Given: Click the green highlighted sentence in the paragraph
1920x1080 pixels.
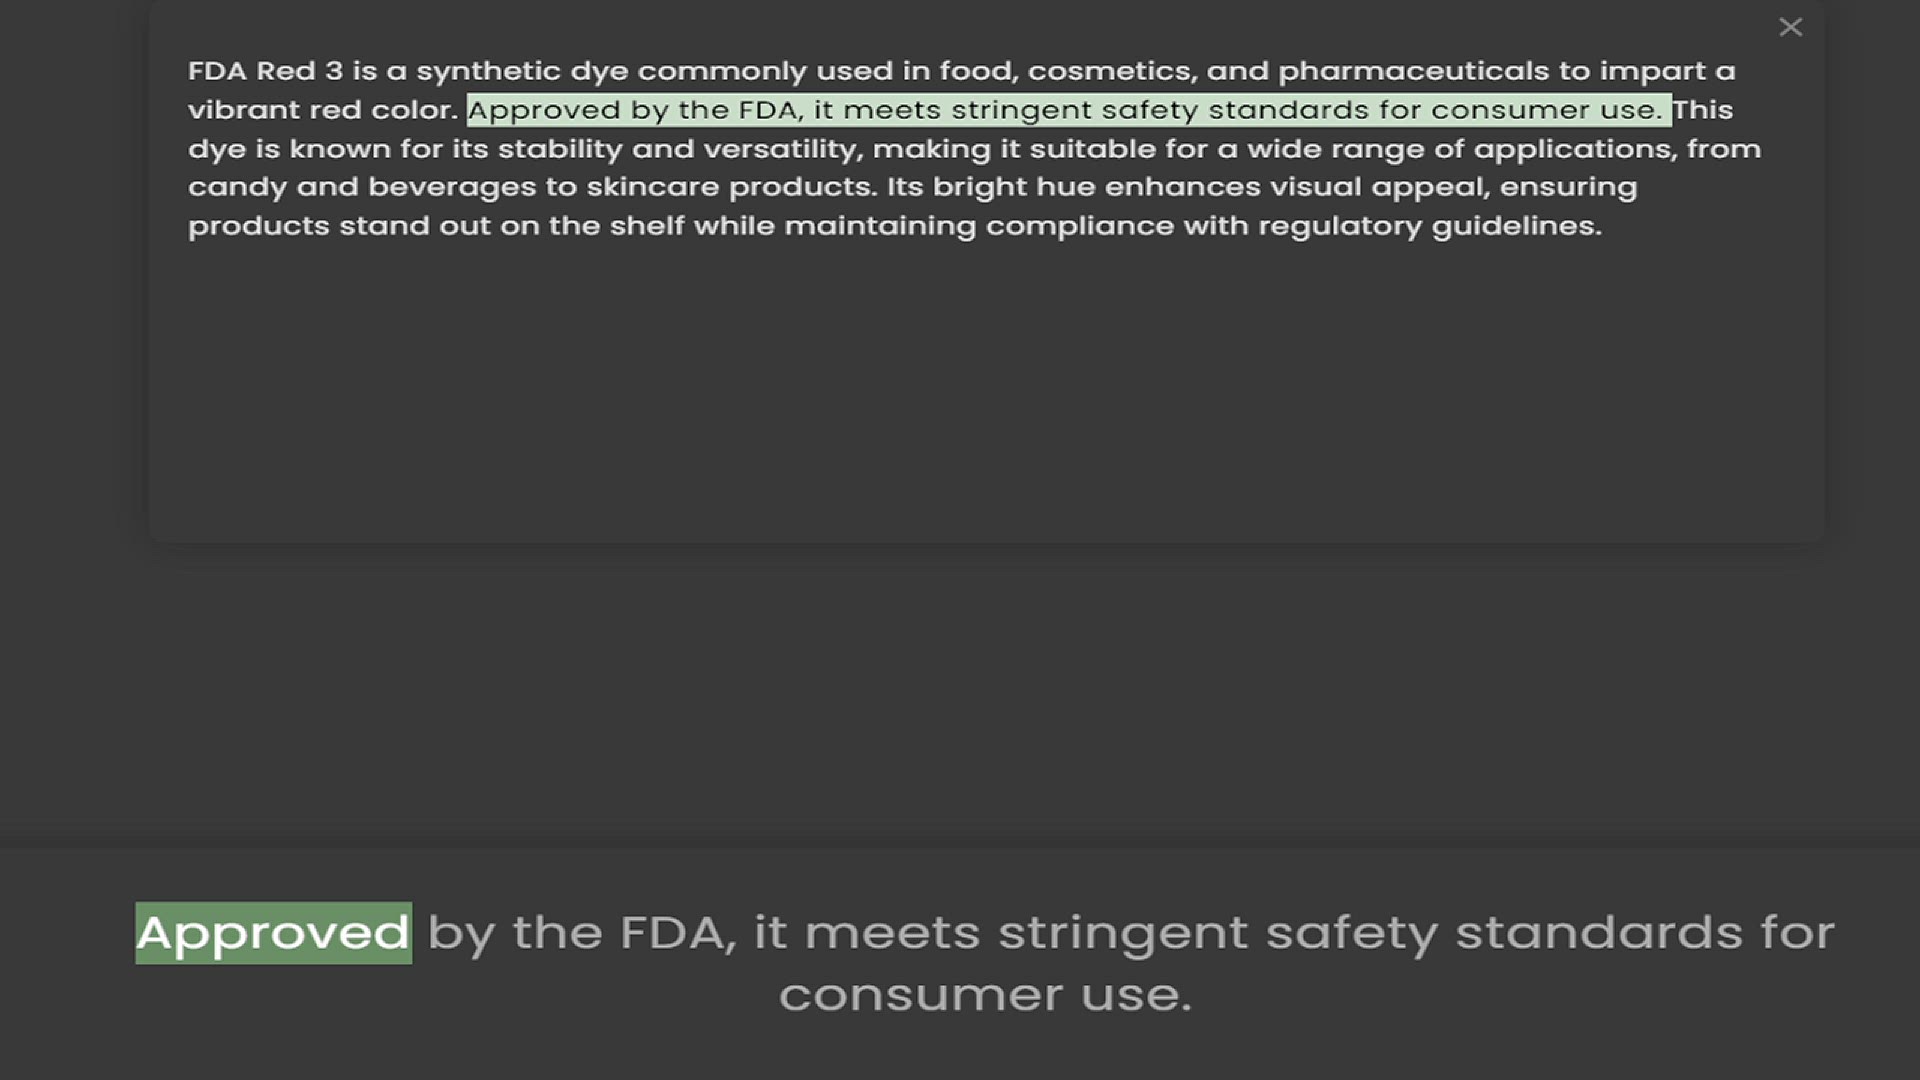Looking at the screenshot, I should pyautogui.click(x=1068, y=110).
